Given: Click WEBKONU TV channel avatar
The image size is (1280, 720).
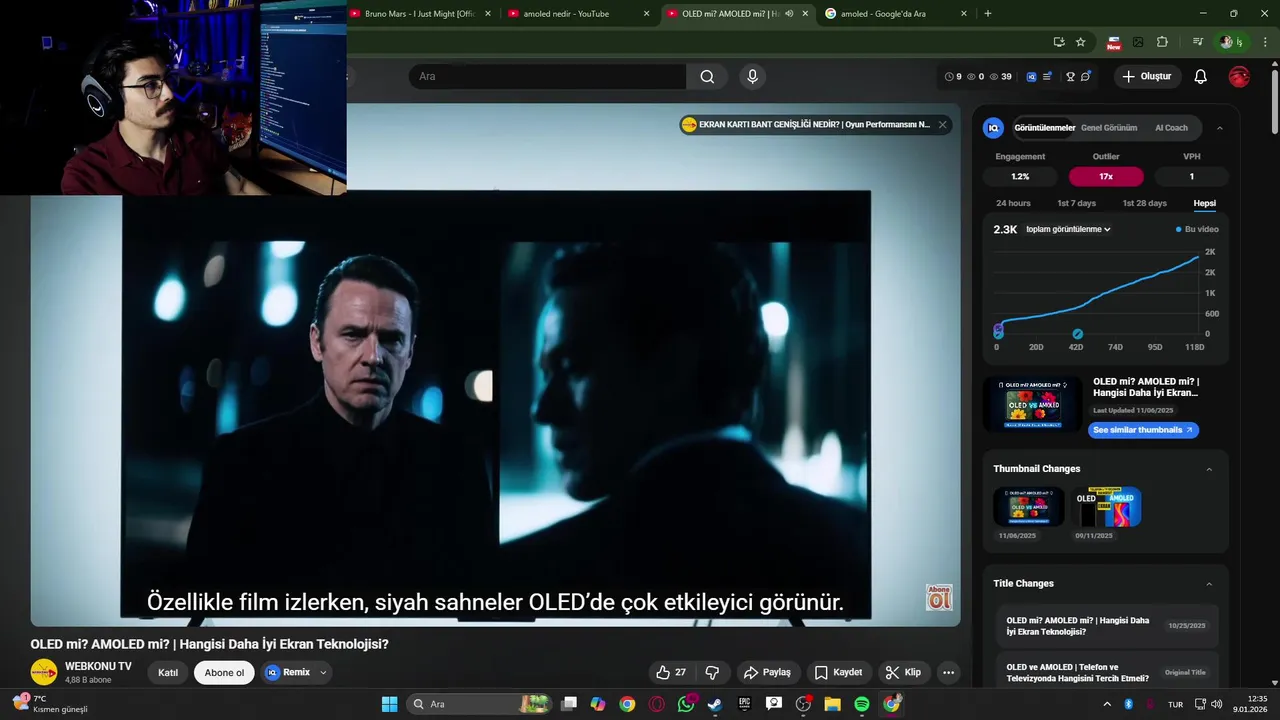Looking at the screenshot, I should point(44,672).
